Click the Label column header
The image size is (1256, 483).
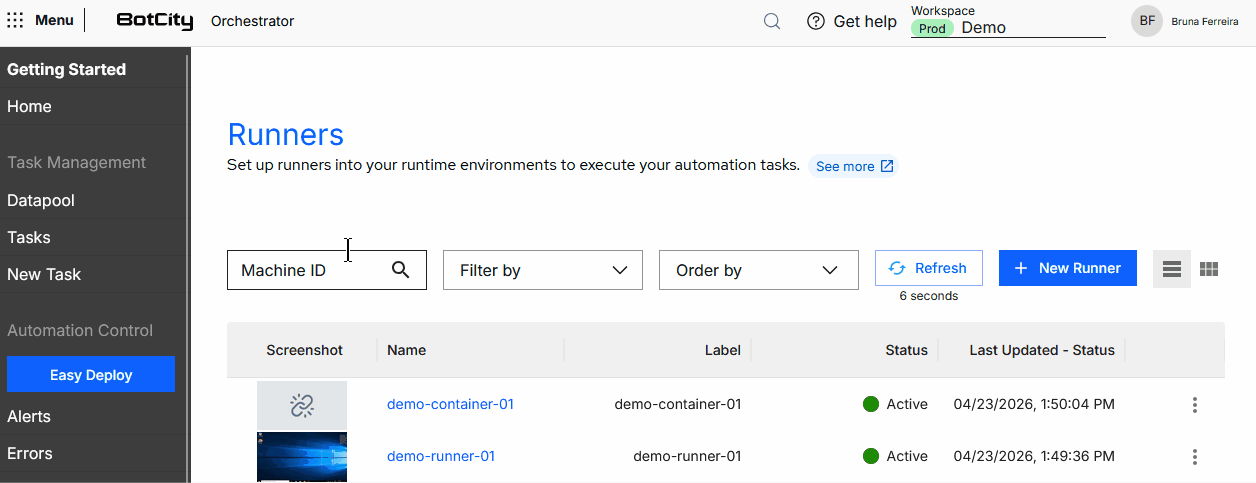[x=723, y=351]
